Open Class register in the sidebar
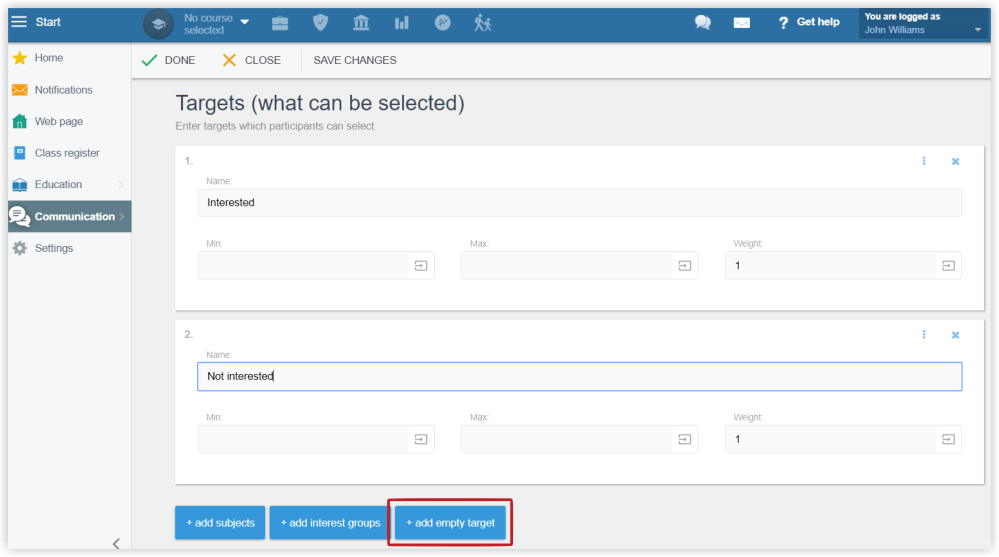Image resolution: width=999 pixels, height=557 pixels. tap(69, 153)
